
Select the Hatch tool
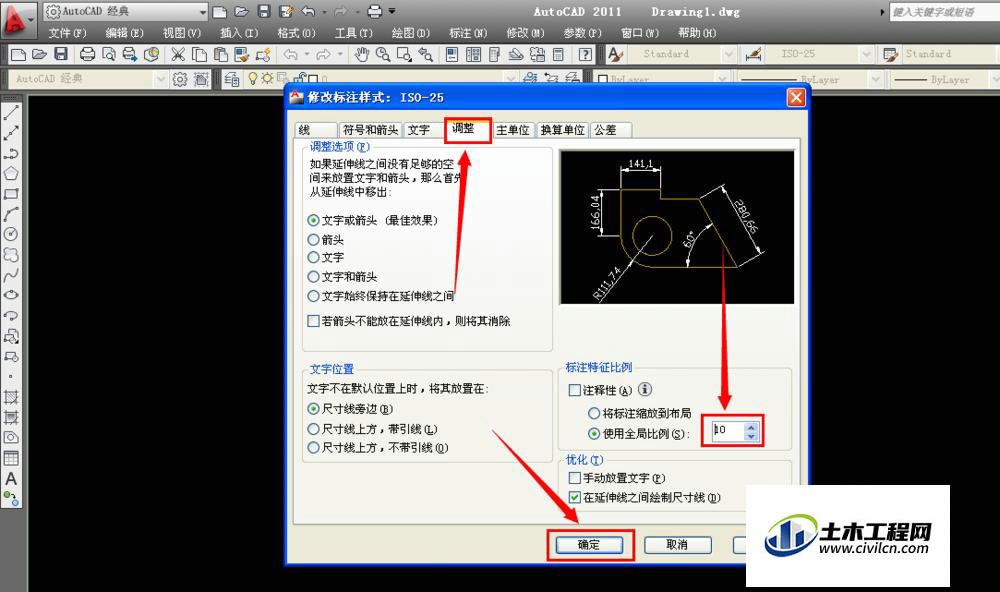click(11, 397)
